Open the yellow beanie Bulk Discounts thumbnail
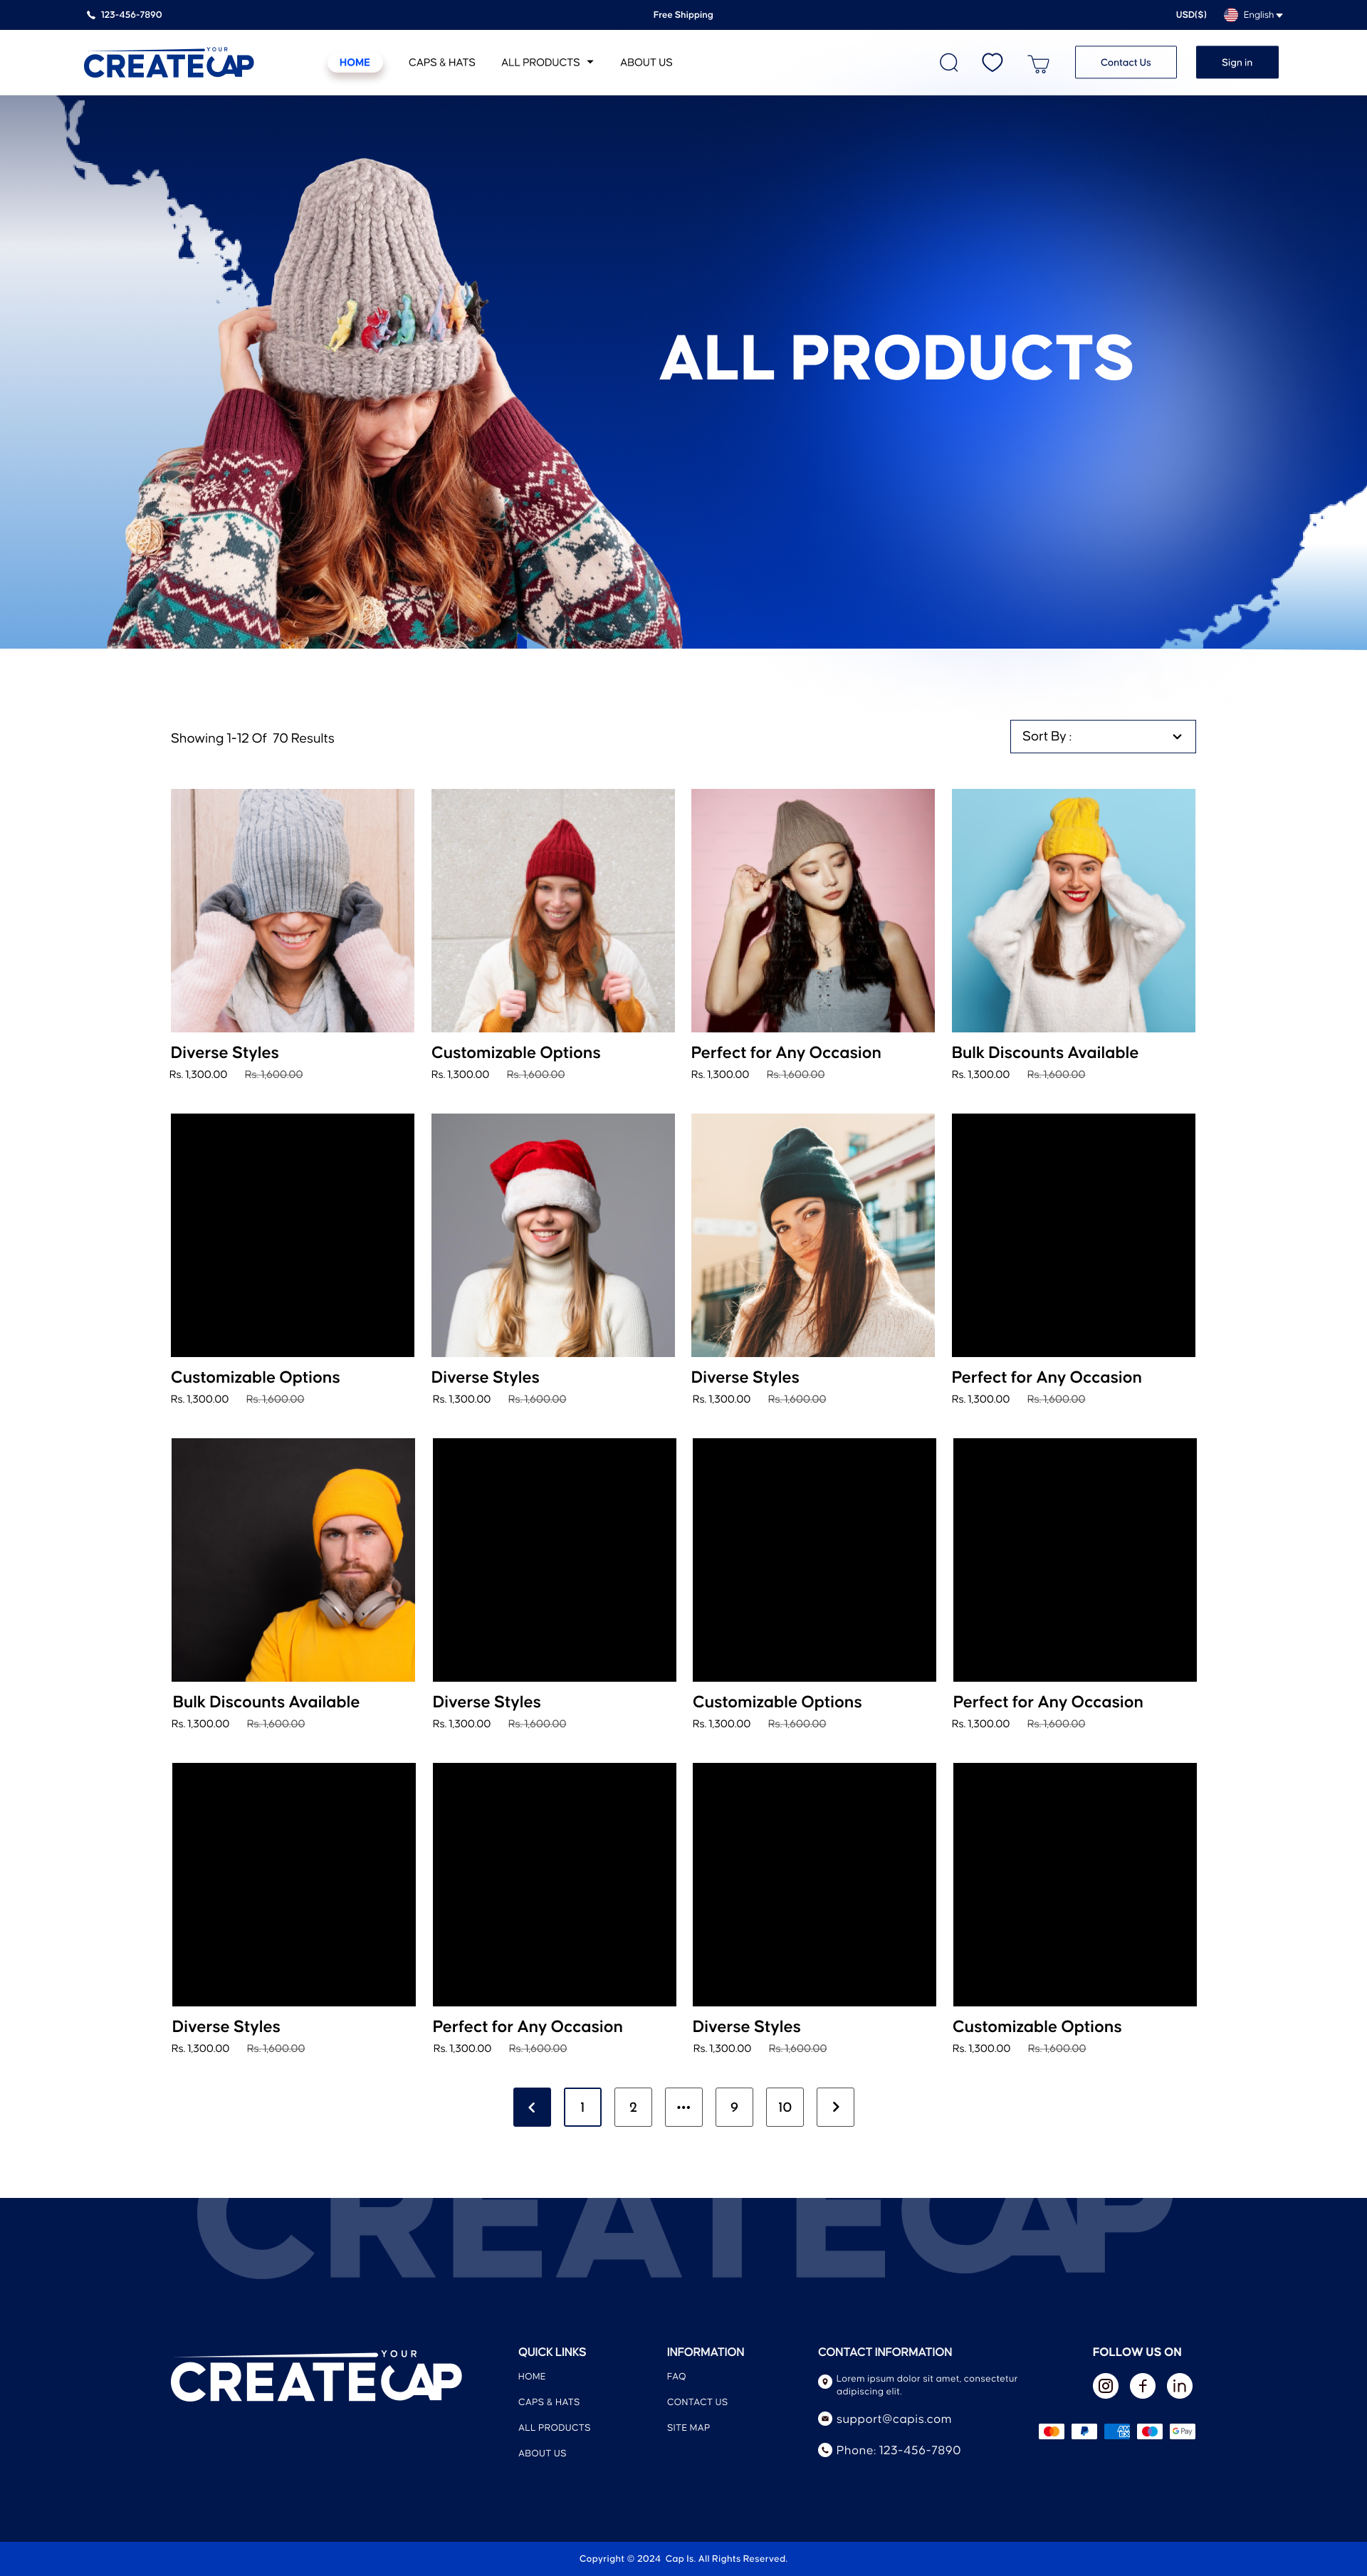This screenshot has width=1367, height=2576. tap(1073, 910)
